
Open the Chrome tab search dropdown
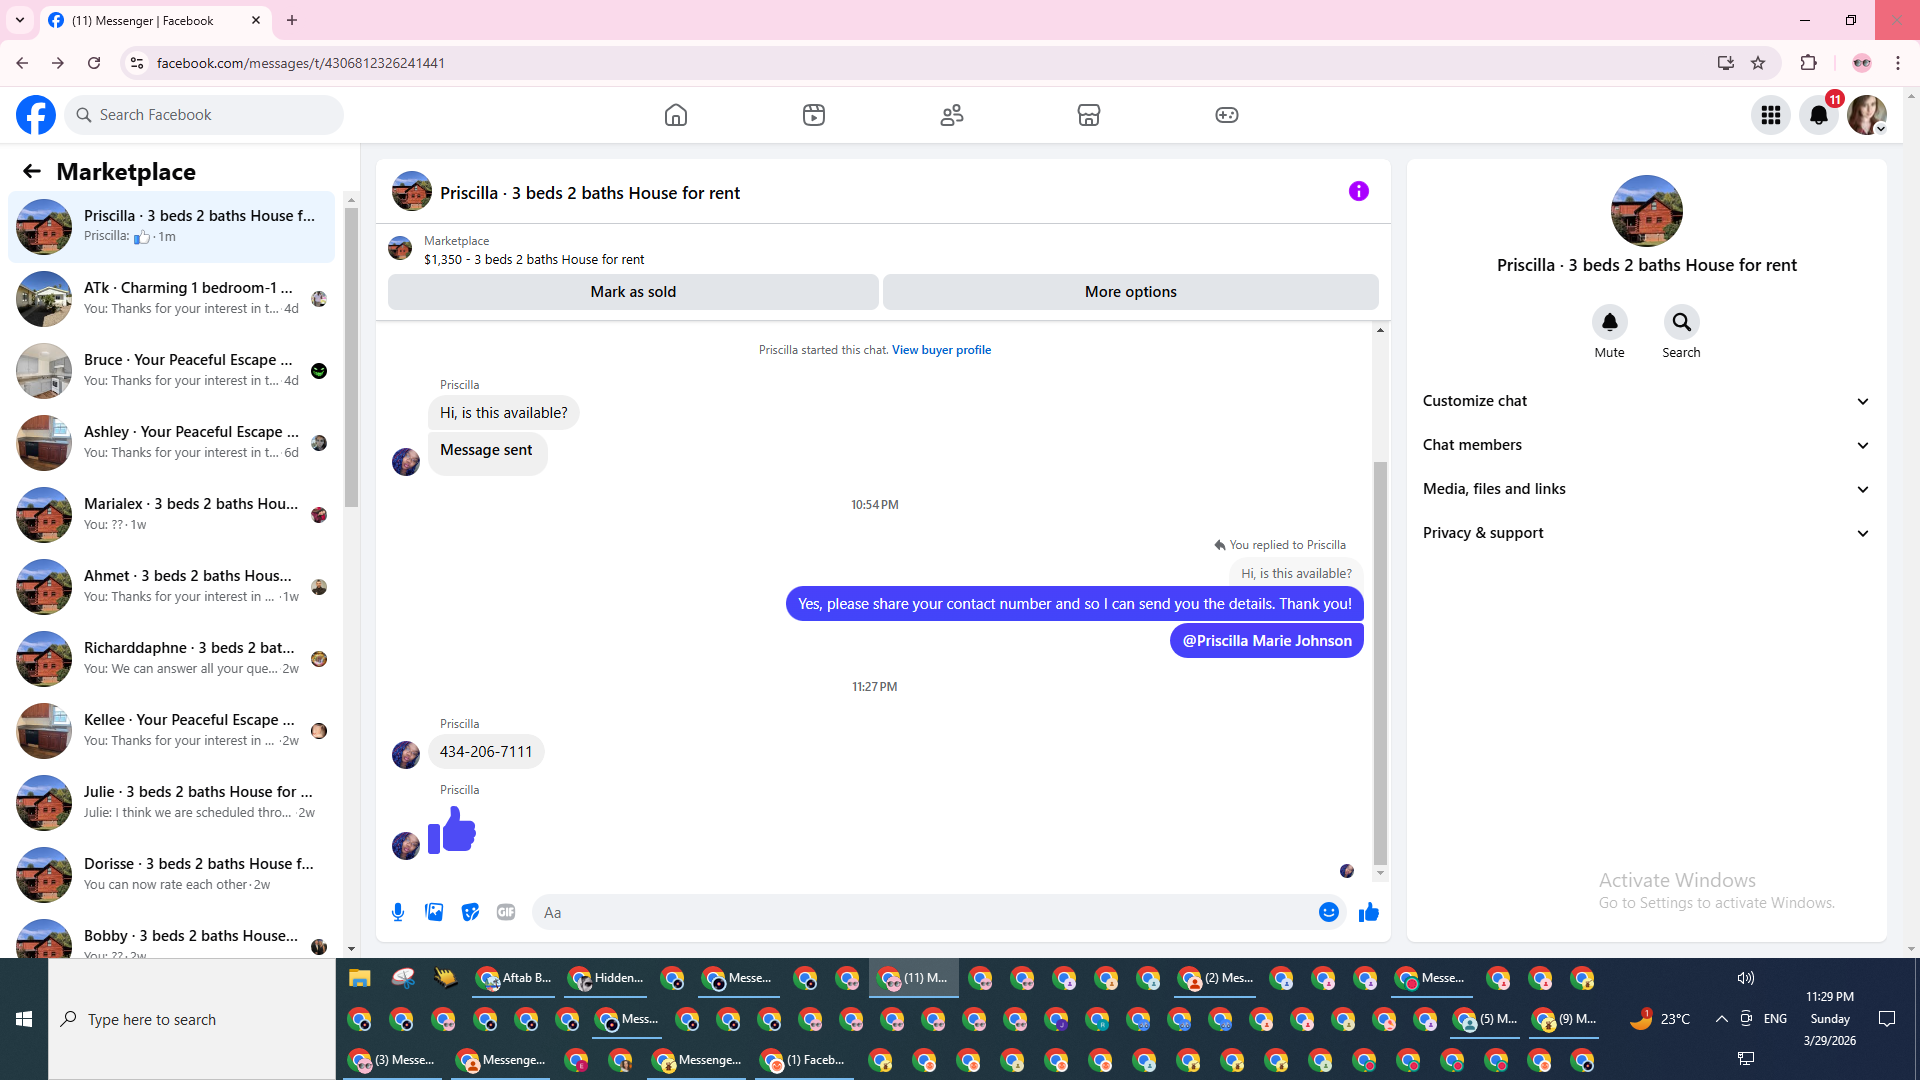[20, 20]
